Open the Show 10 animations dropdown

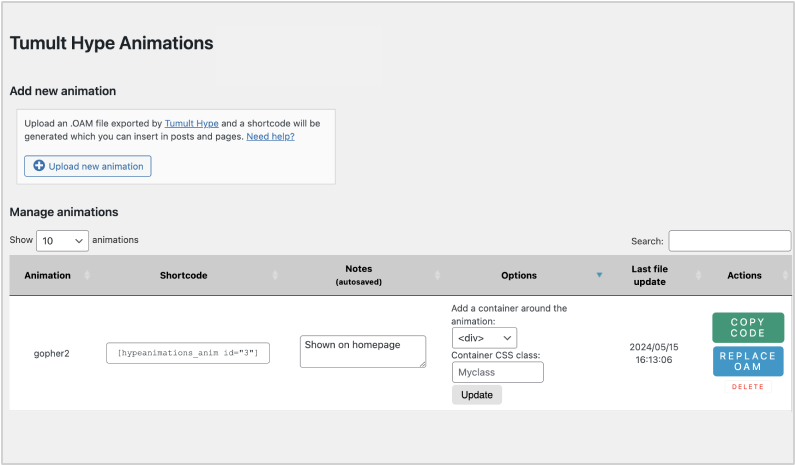pyautogui.click(x=62, y=241)
